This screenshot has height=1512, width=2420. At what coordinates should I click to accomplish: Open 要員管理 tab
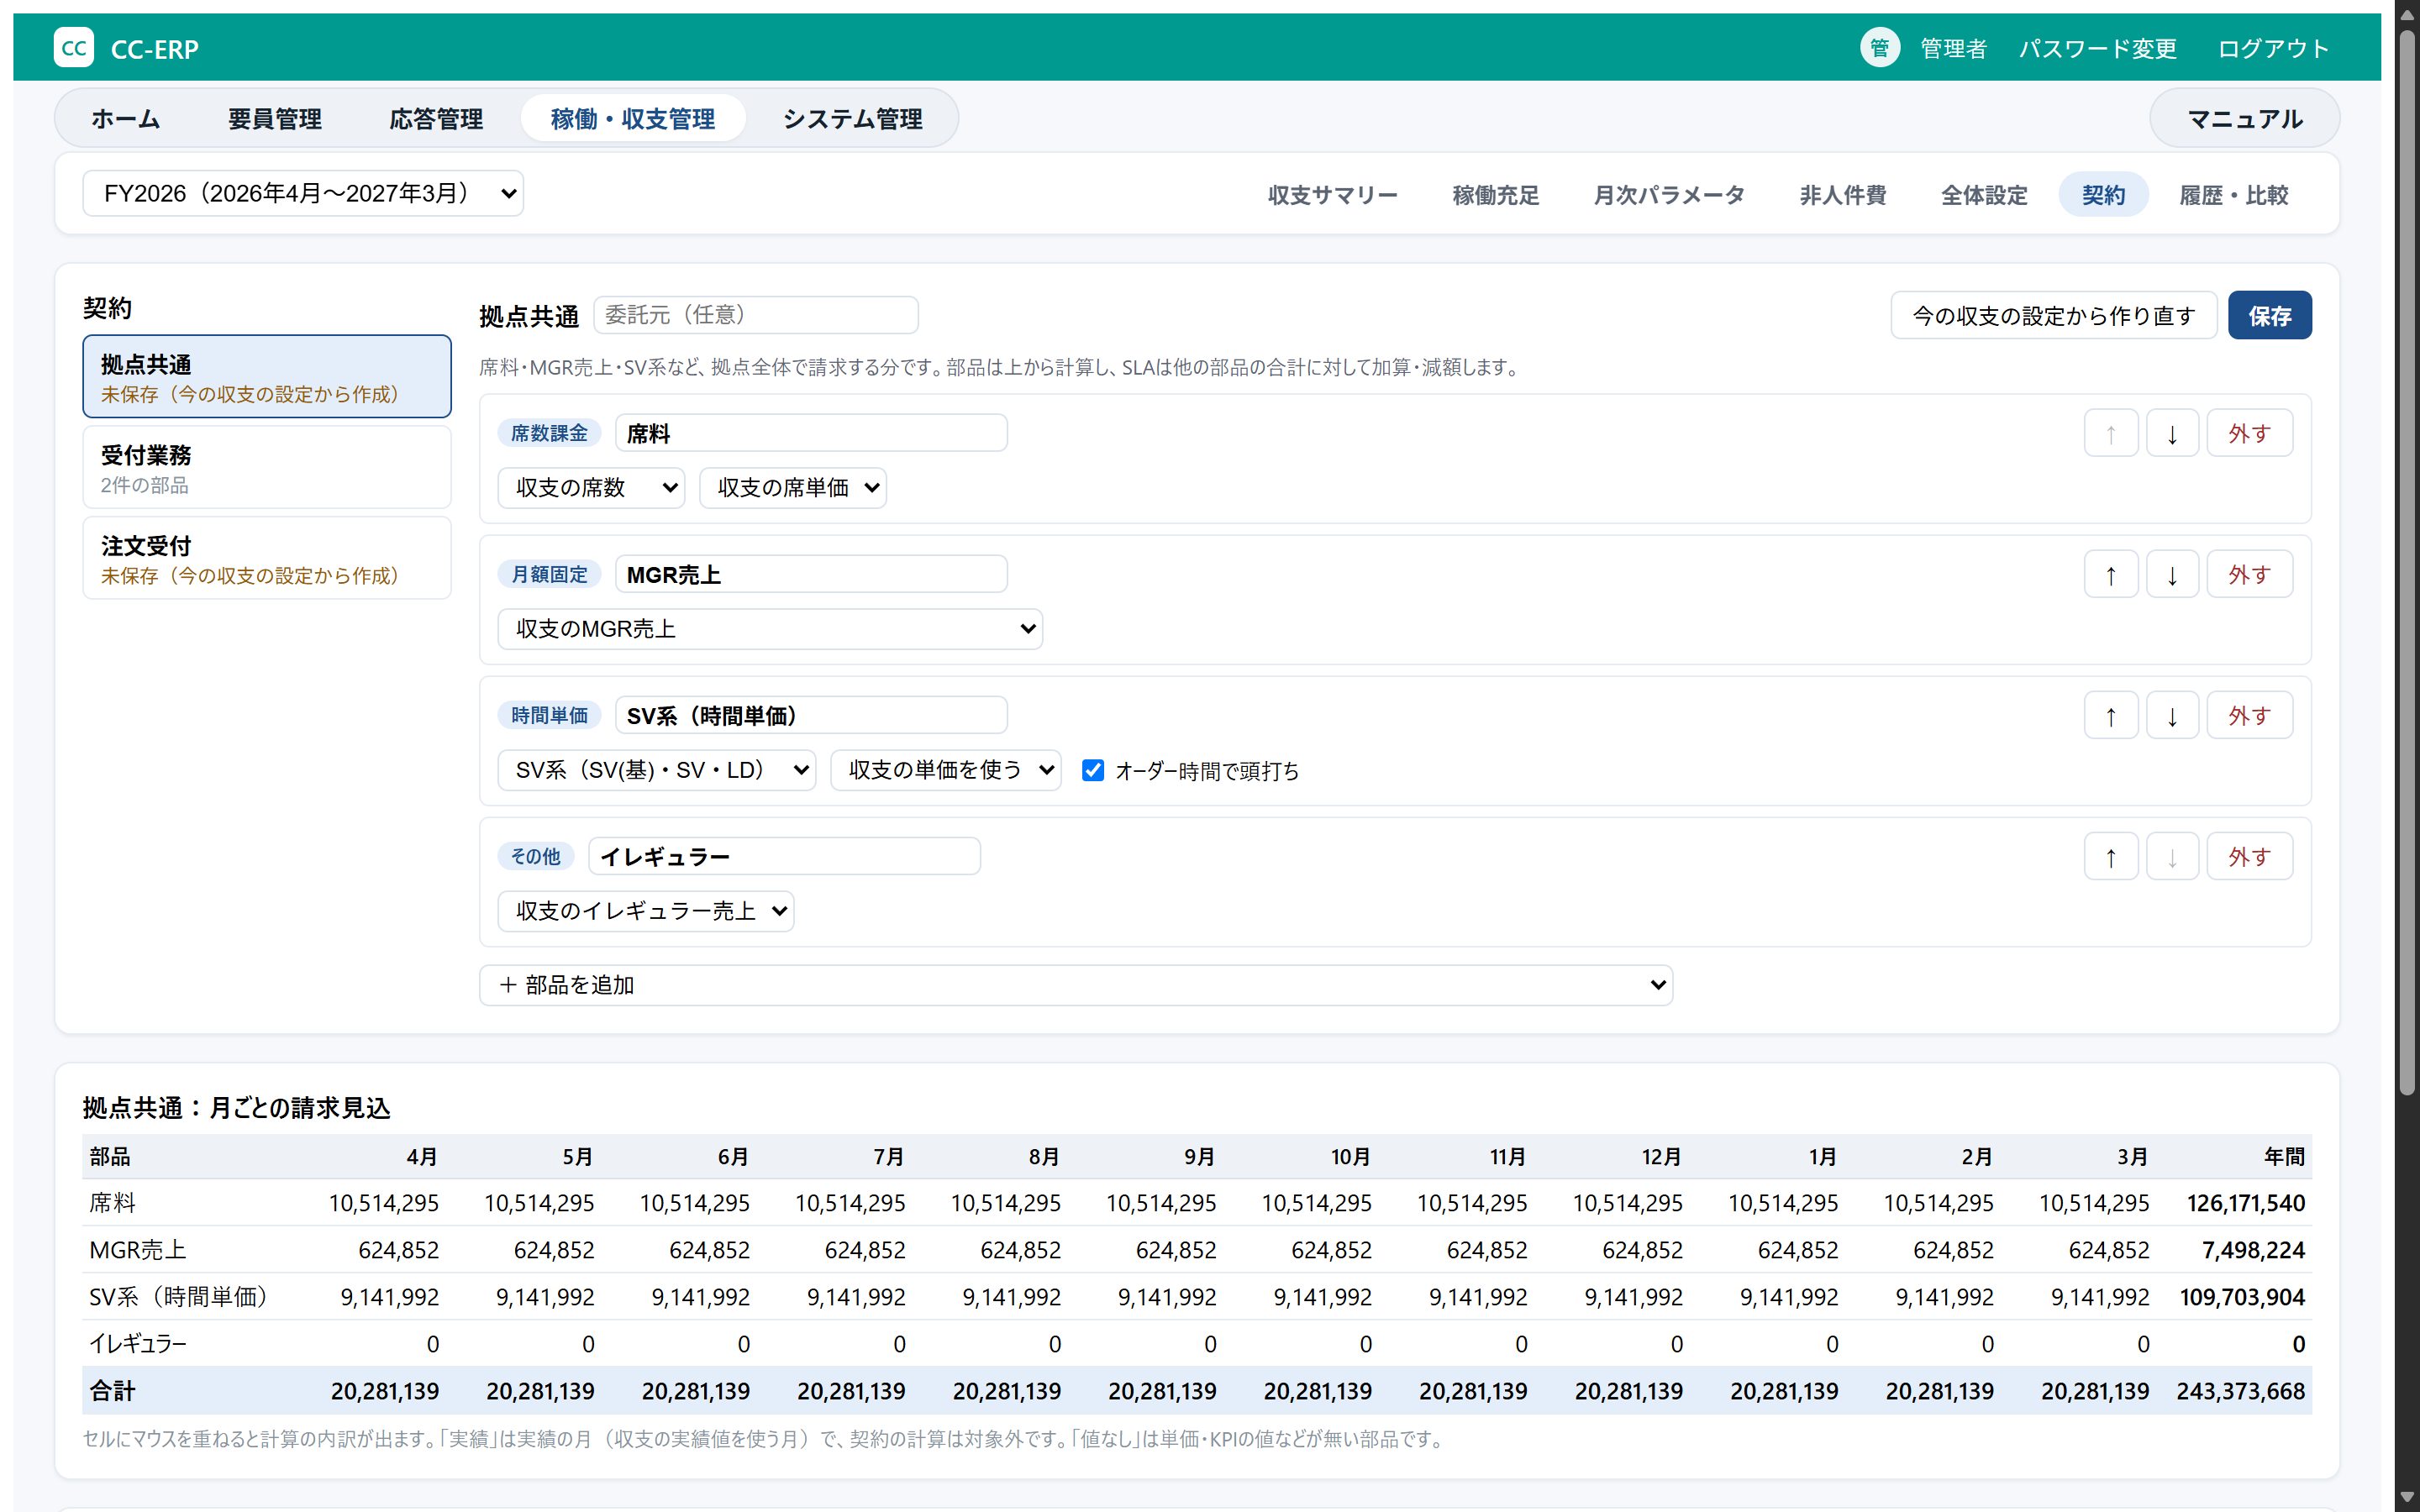(275, 118)
